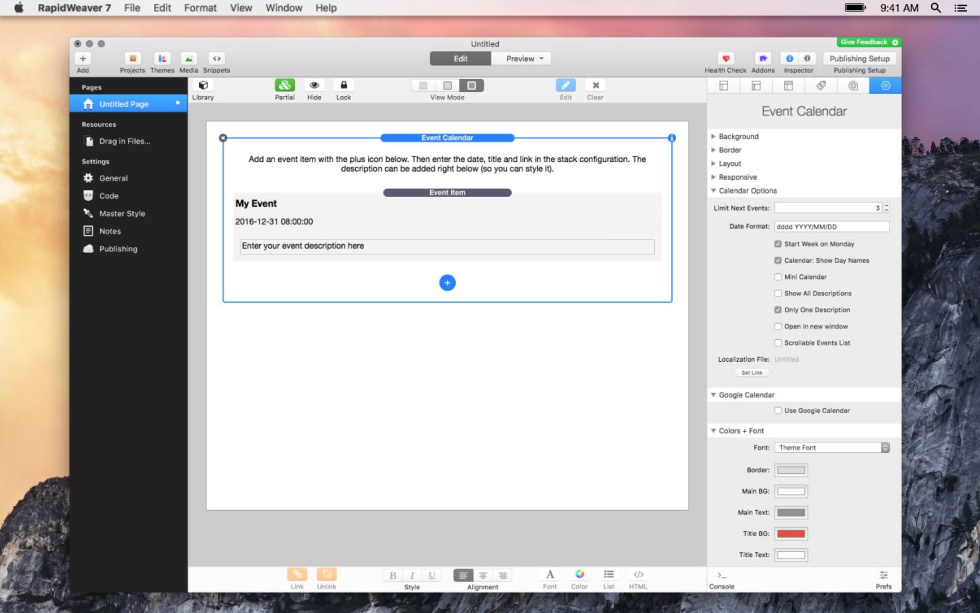Expand the Layout section
The image size is (980, 613).
click(713, 164)
